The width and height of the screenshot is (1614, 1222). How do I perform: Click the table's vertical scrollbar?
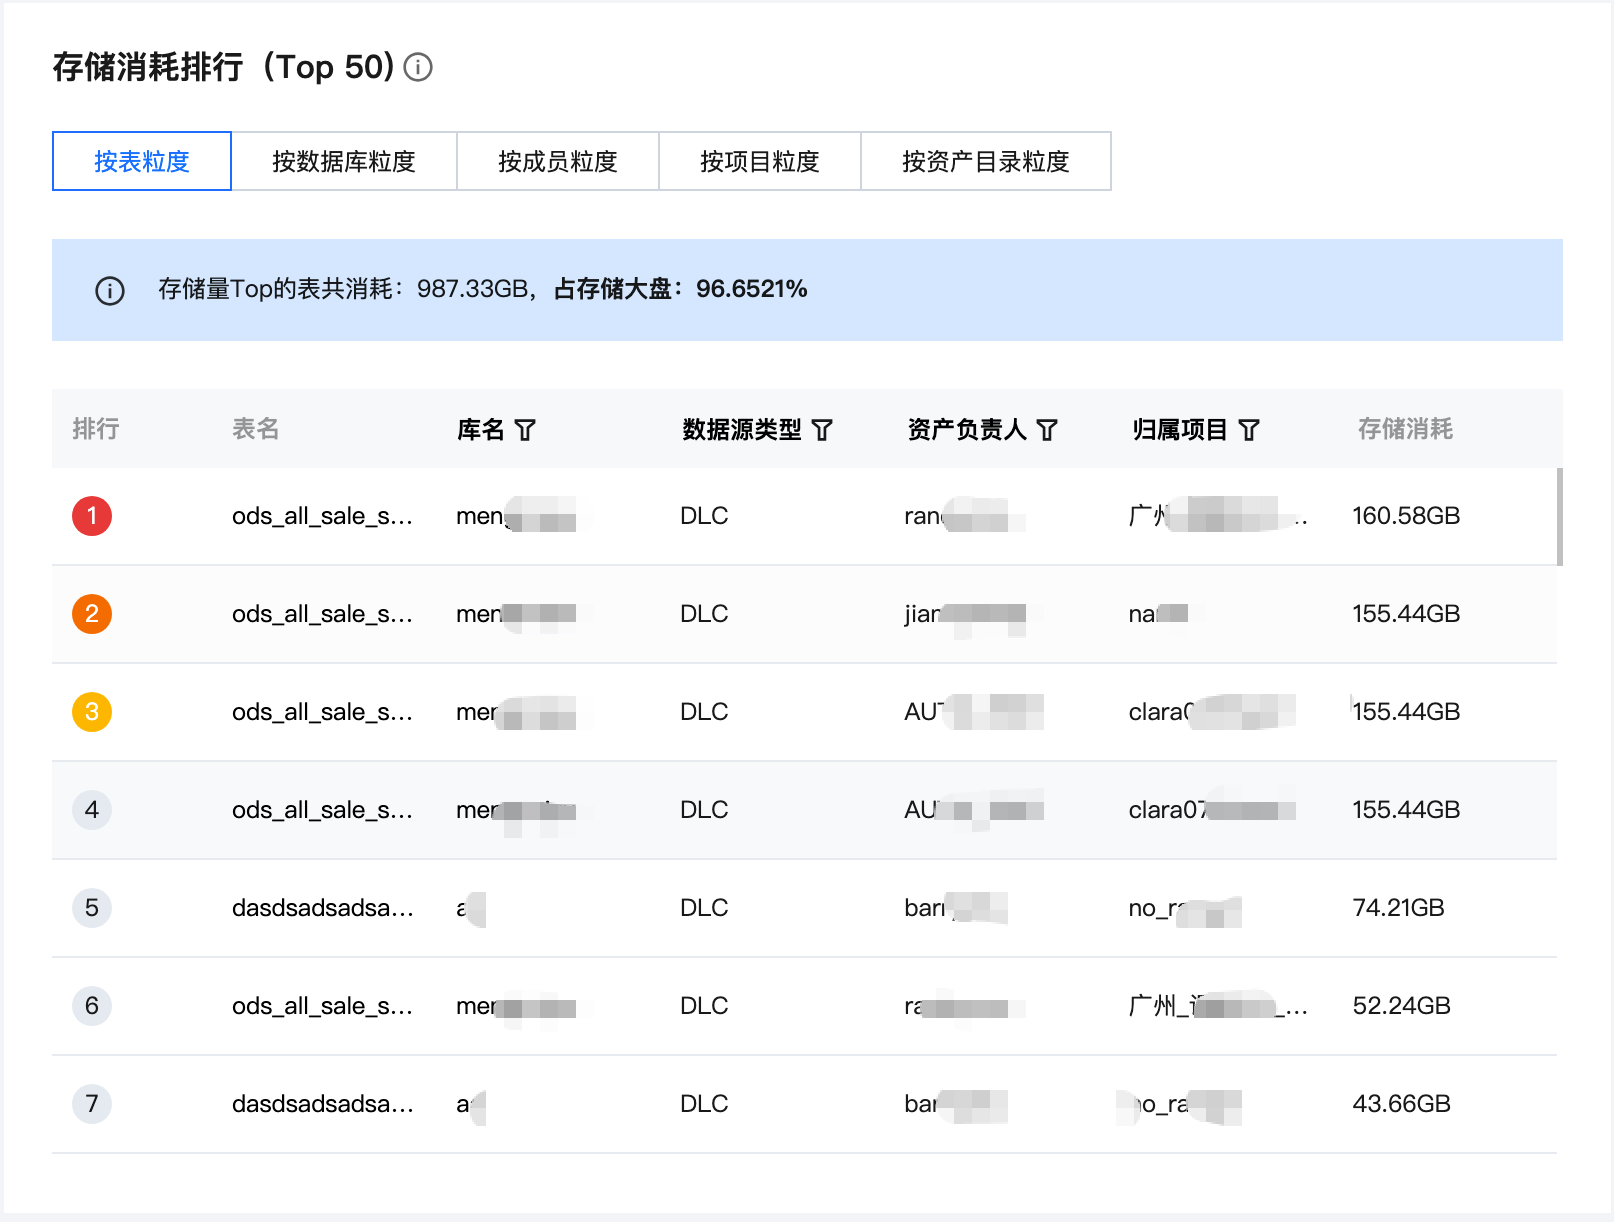click(1559, 517)
